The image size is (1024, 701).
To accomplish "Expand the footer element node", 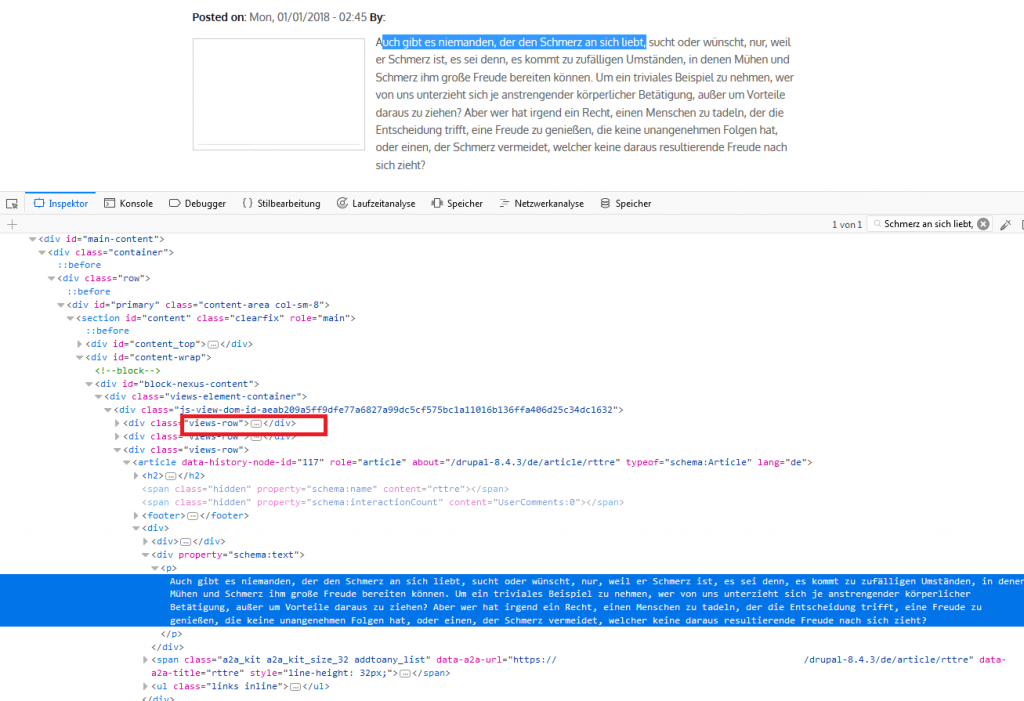I will pos(136,515).
